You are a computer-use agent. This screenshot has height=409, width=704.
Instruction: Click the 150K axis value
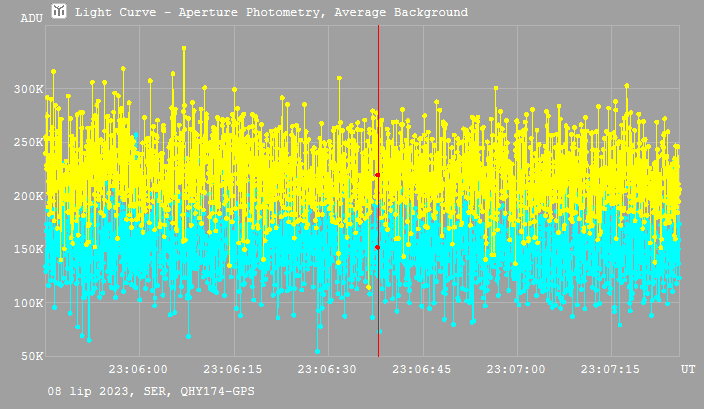coord(28,249)
